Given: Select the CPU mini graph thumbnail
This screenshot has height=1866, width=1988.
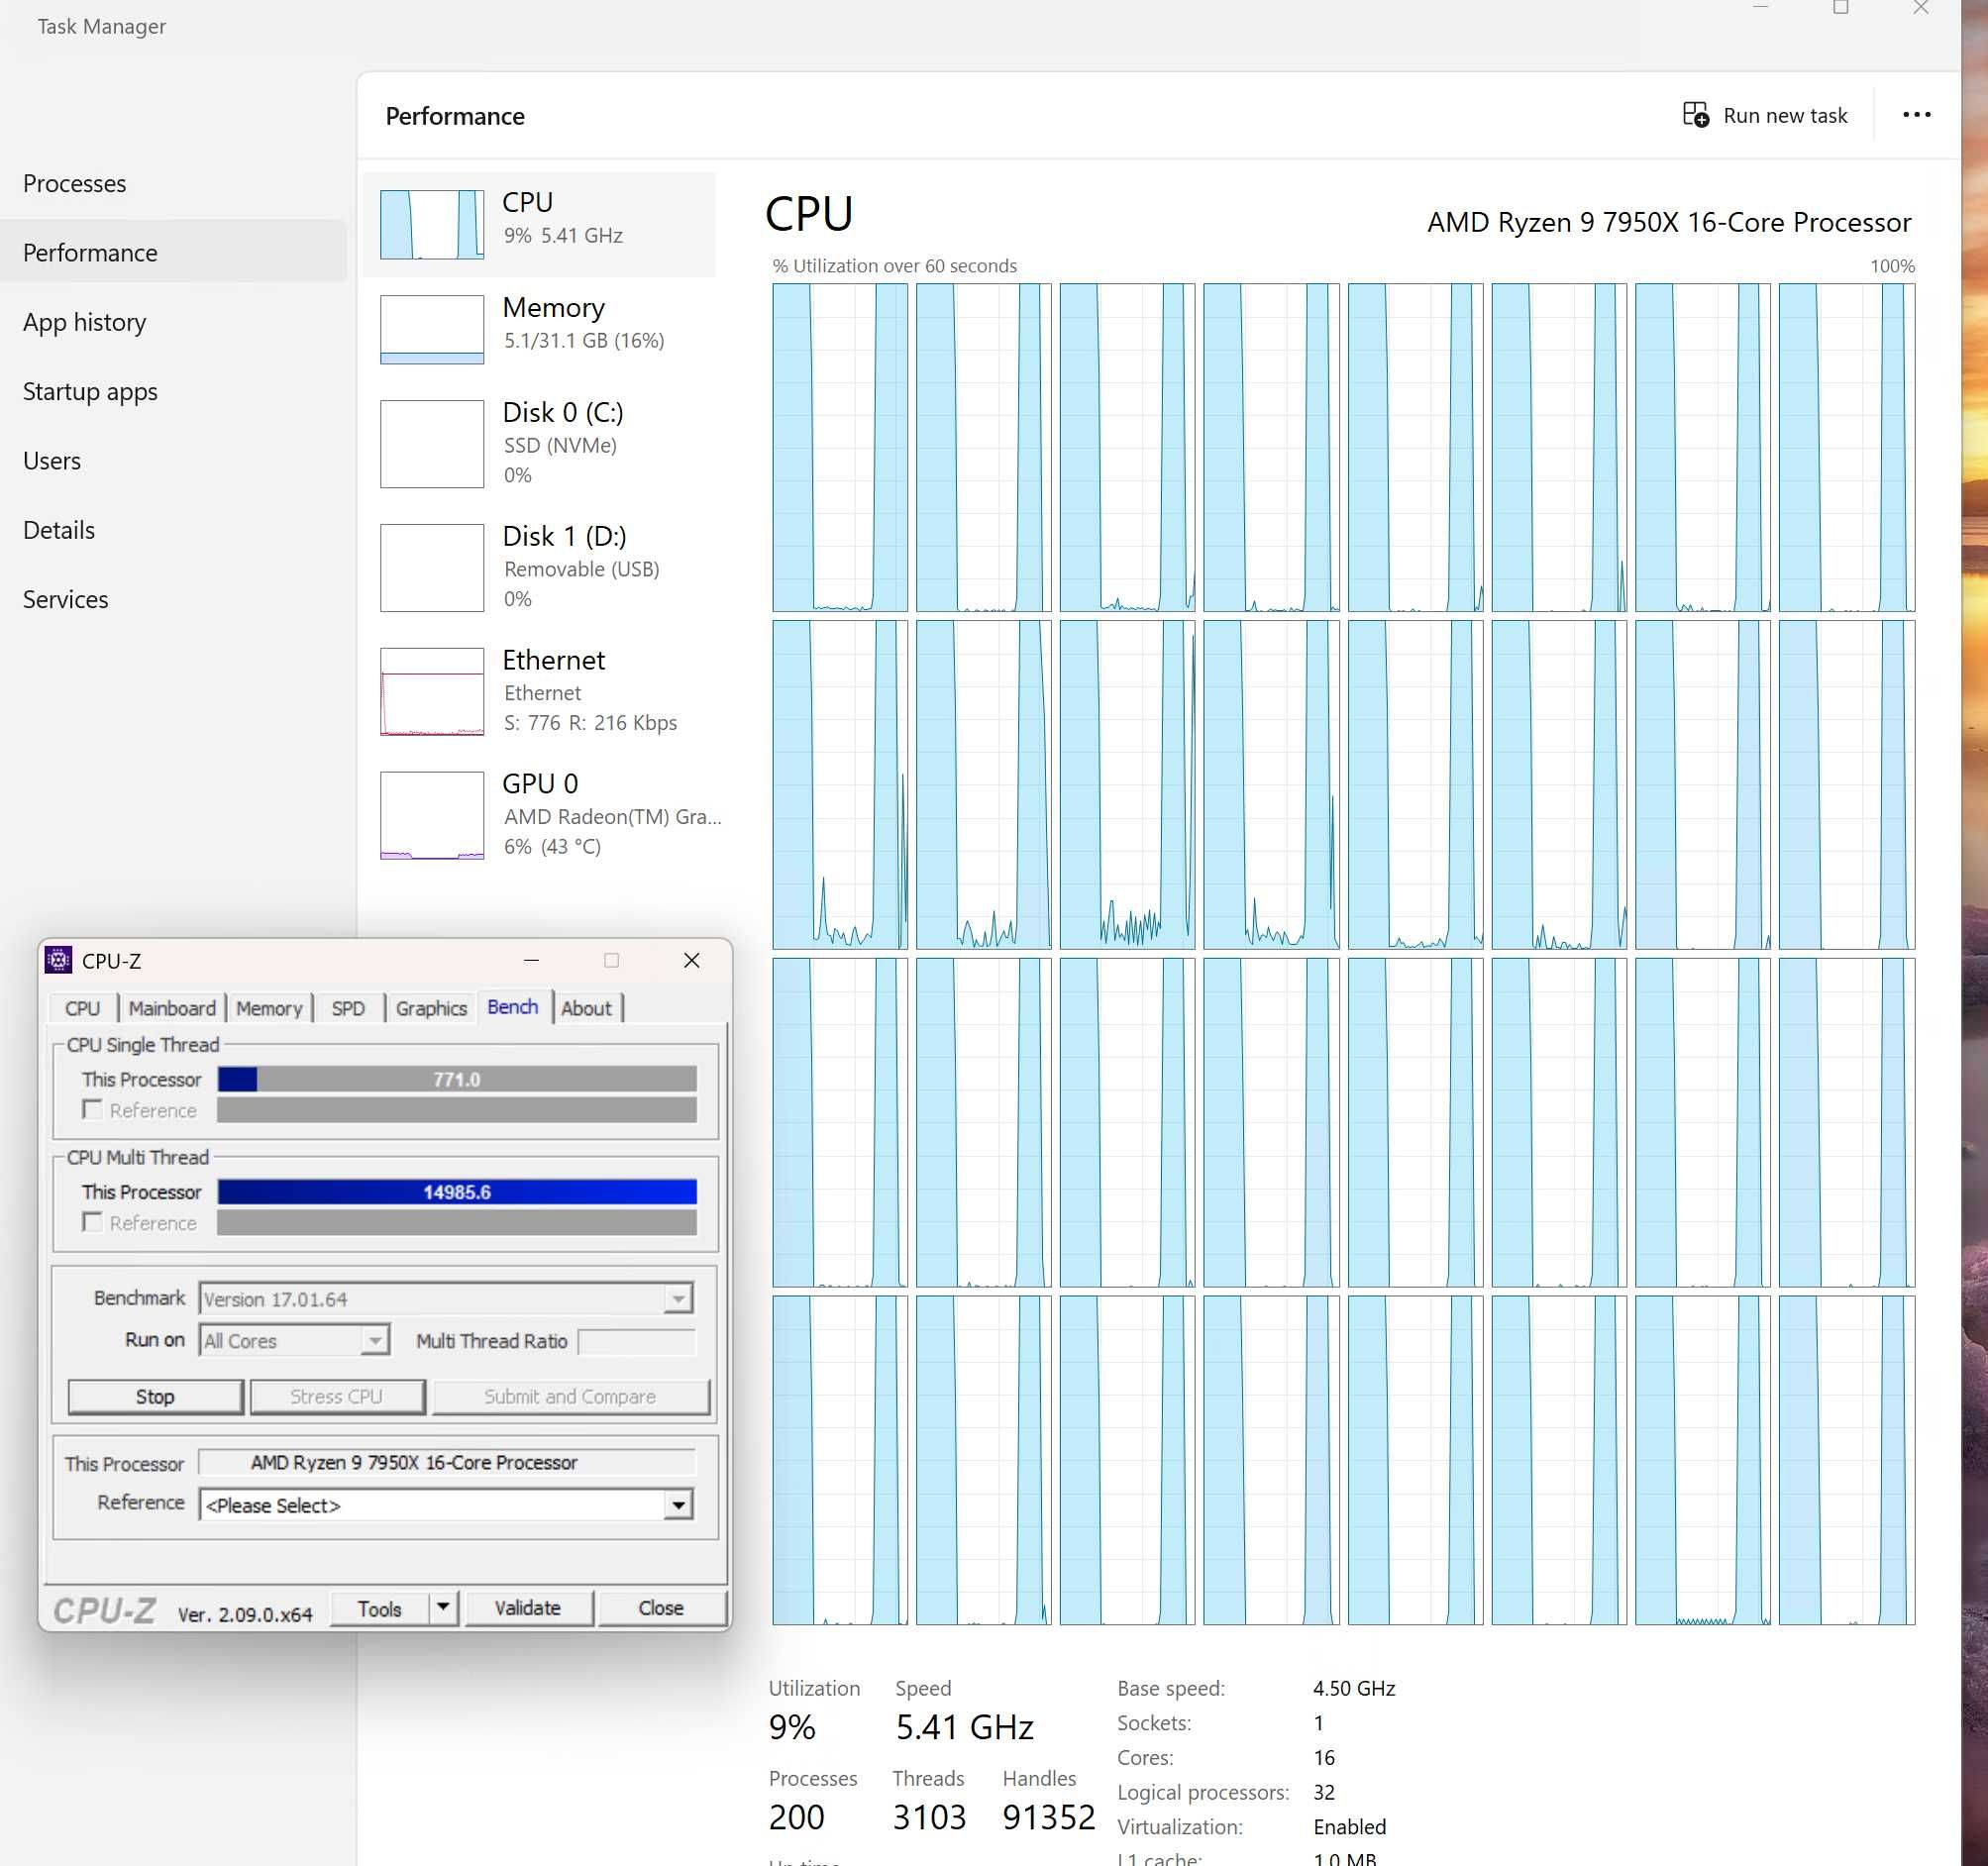Looking at the screenshot, I should coord(432,224).
